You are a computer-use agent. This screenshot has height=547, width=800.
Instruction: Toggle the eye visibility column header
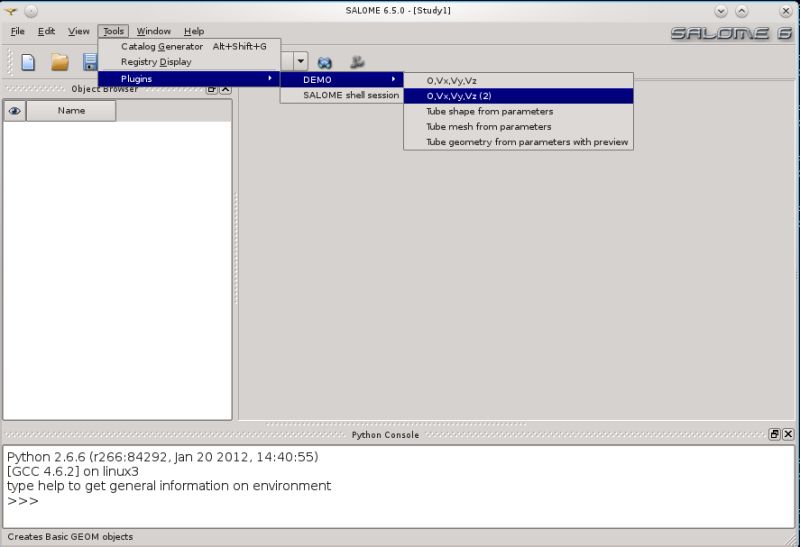click(x=15, y=111)
